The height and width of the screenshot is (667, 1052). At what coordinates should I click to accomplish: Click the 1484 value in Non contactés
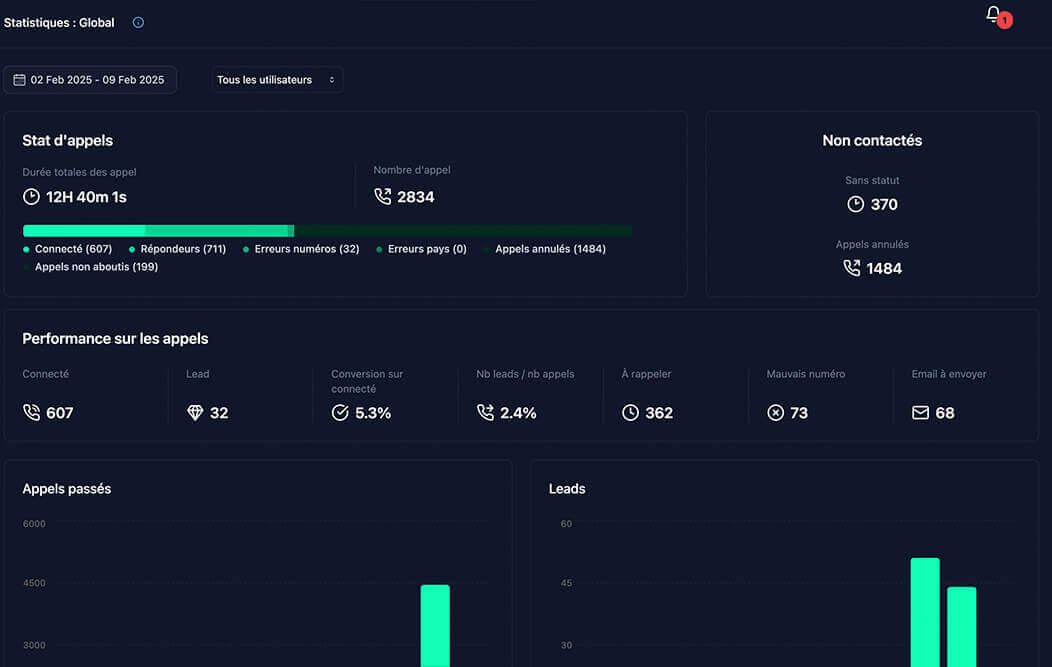point(884,269)
